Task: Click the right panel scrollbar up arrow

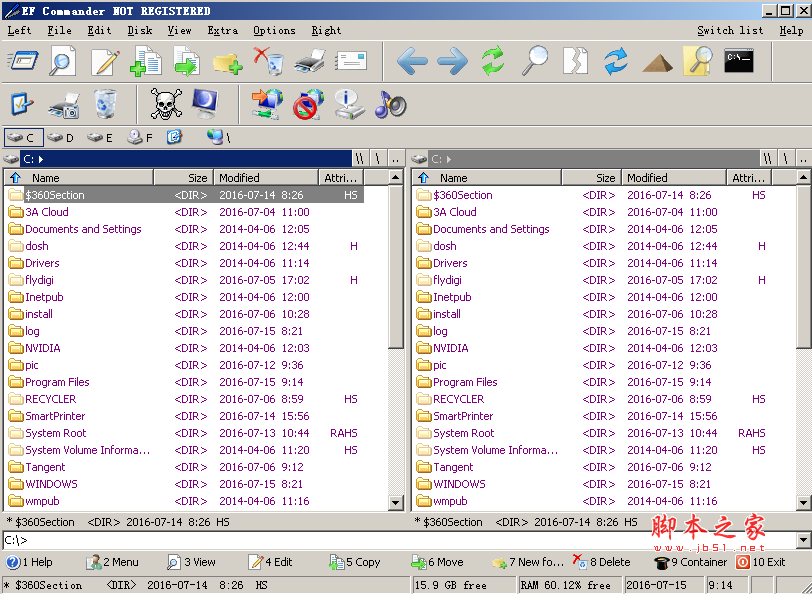Action: coord(803,177)
